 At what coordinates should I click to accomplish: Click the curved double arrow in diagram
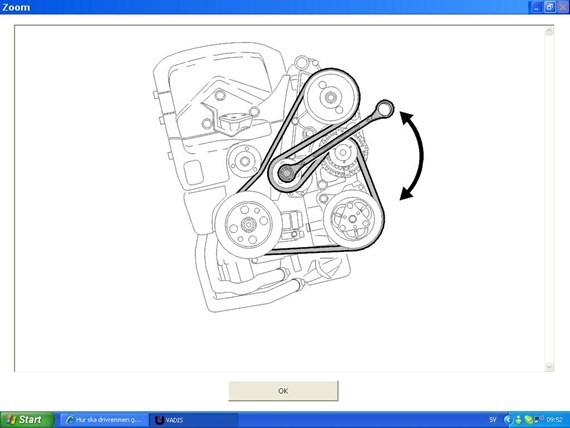(412, 156)
